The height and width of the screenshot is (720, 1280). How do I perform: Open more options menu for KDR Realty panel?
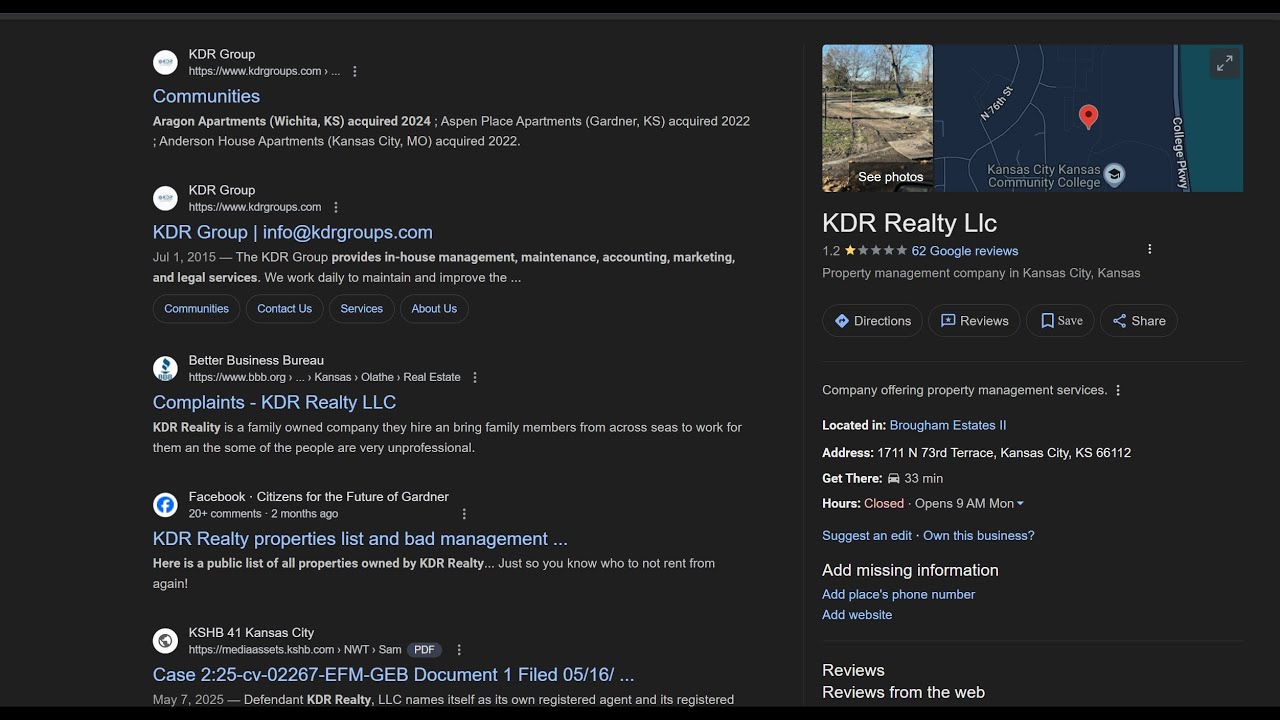coord(1150,249)
